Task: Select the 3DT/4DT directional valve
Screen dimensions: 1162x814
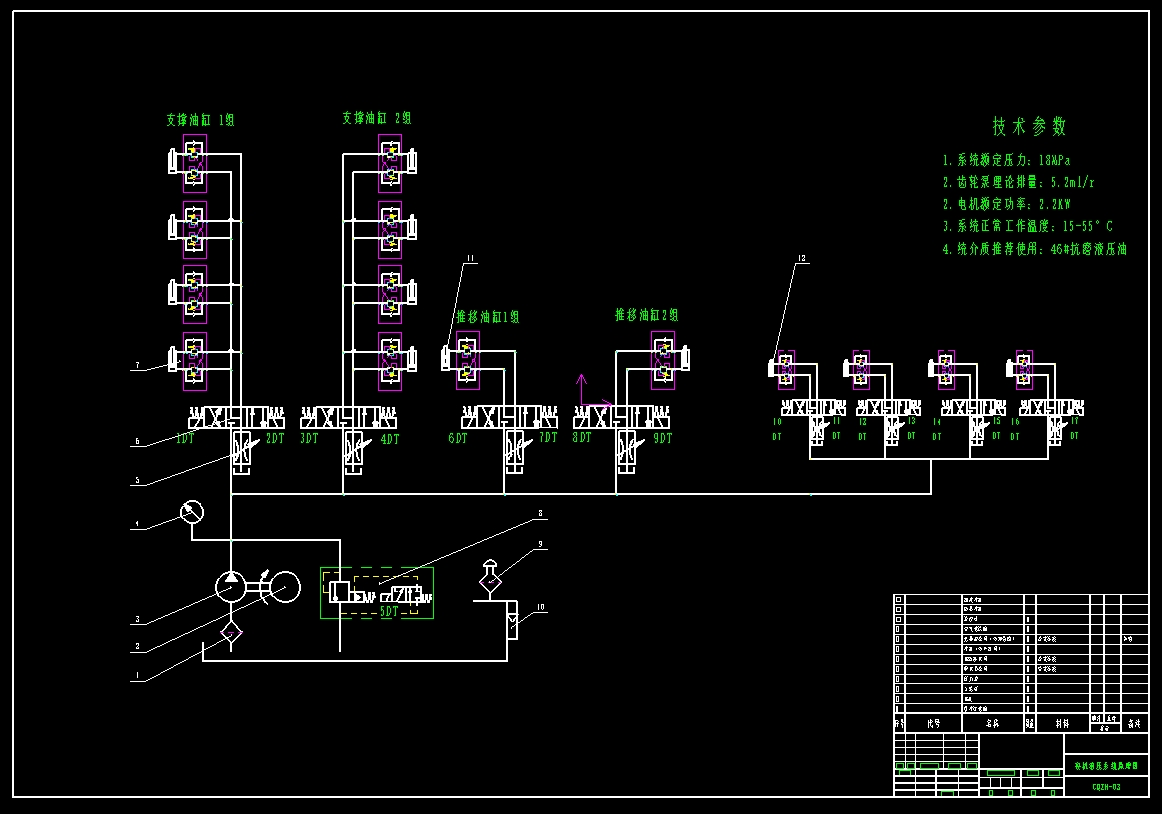Action: pyautogui.click(x=348, y=417)
